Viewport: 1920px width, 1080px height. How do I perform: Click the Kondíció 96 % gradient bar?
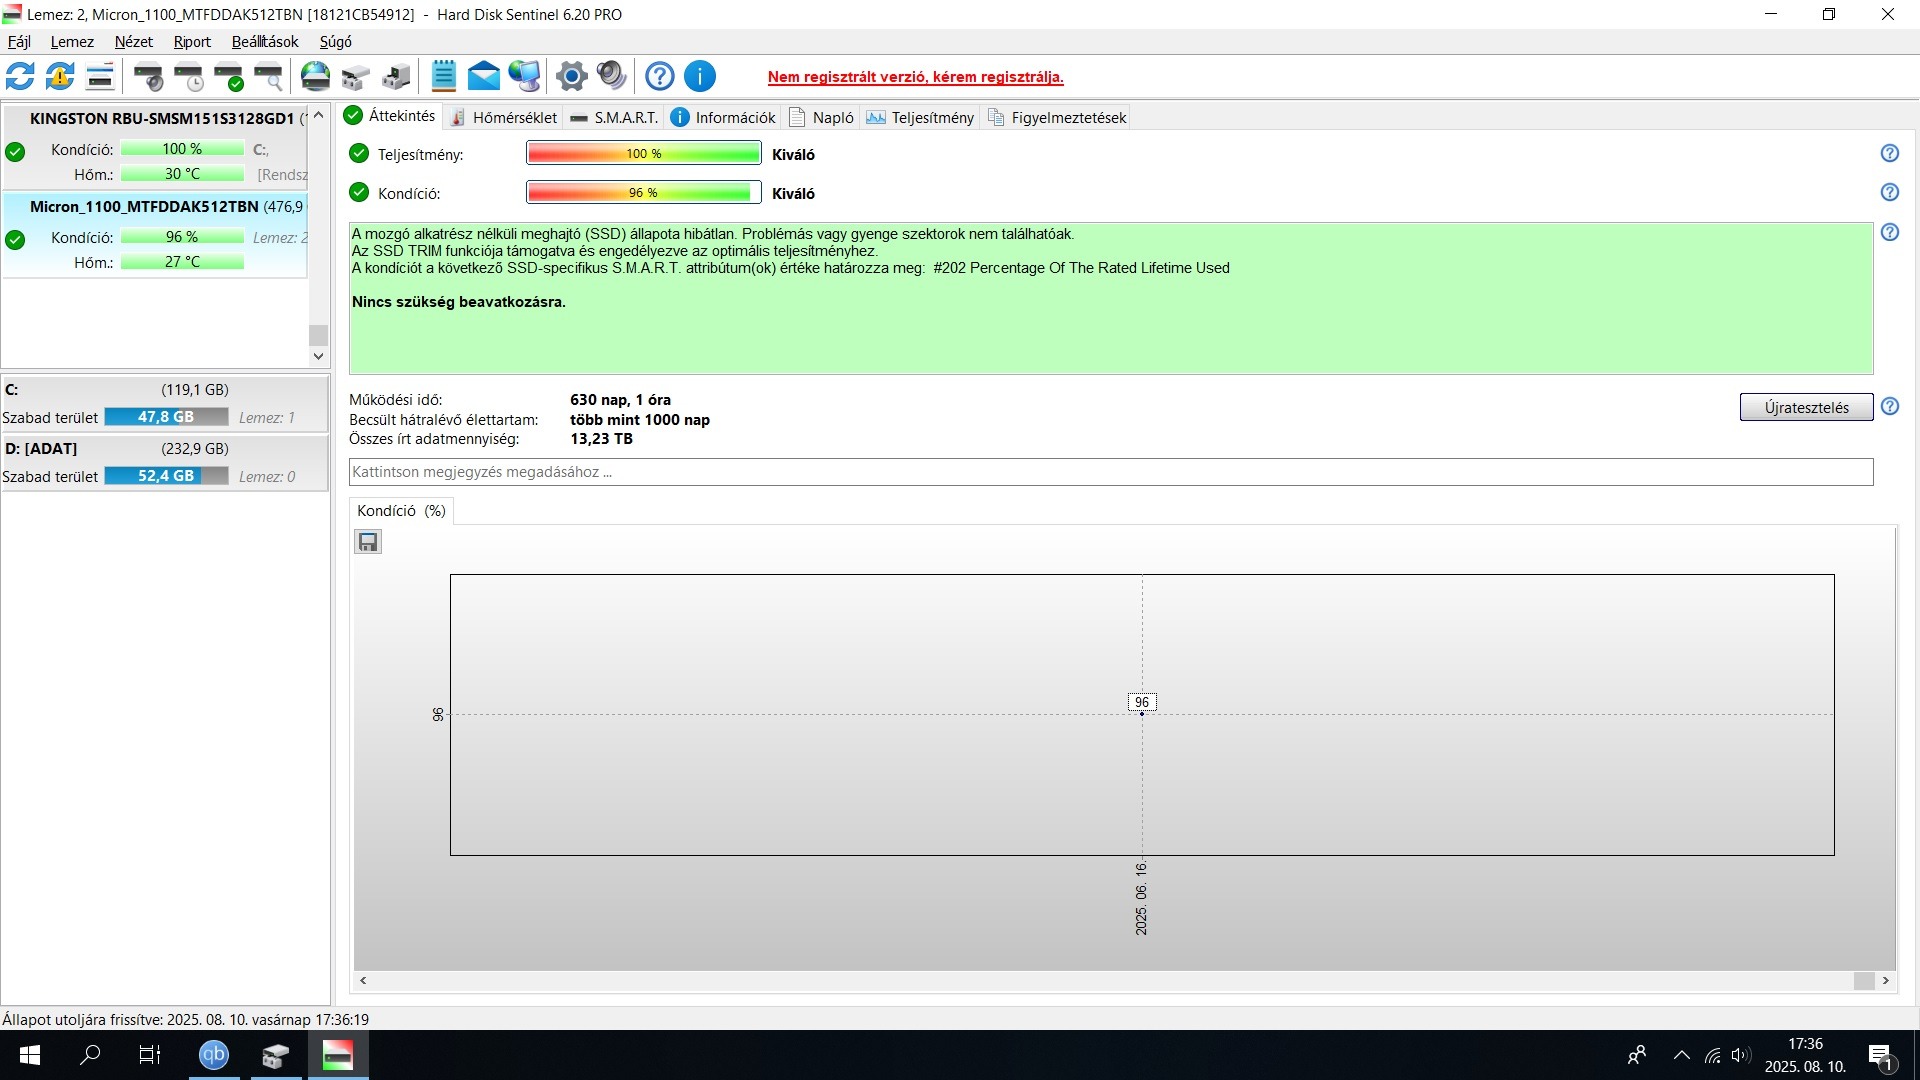click(643, 192)
